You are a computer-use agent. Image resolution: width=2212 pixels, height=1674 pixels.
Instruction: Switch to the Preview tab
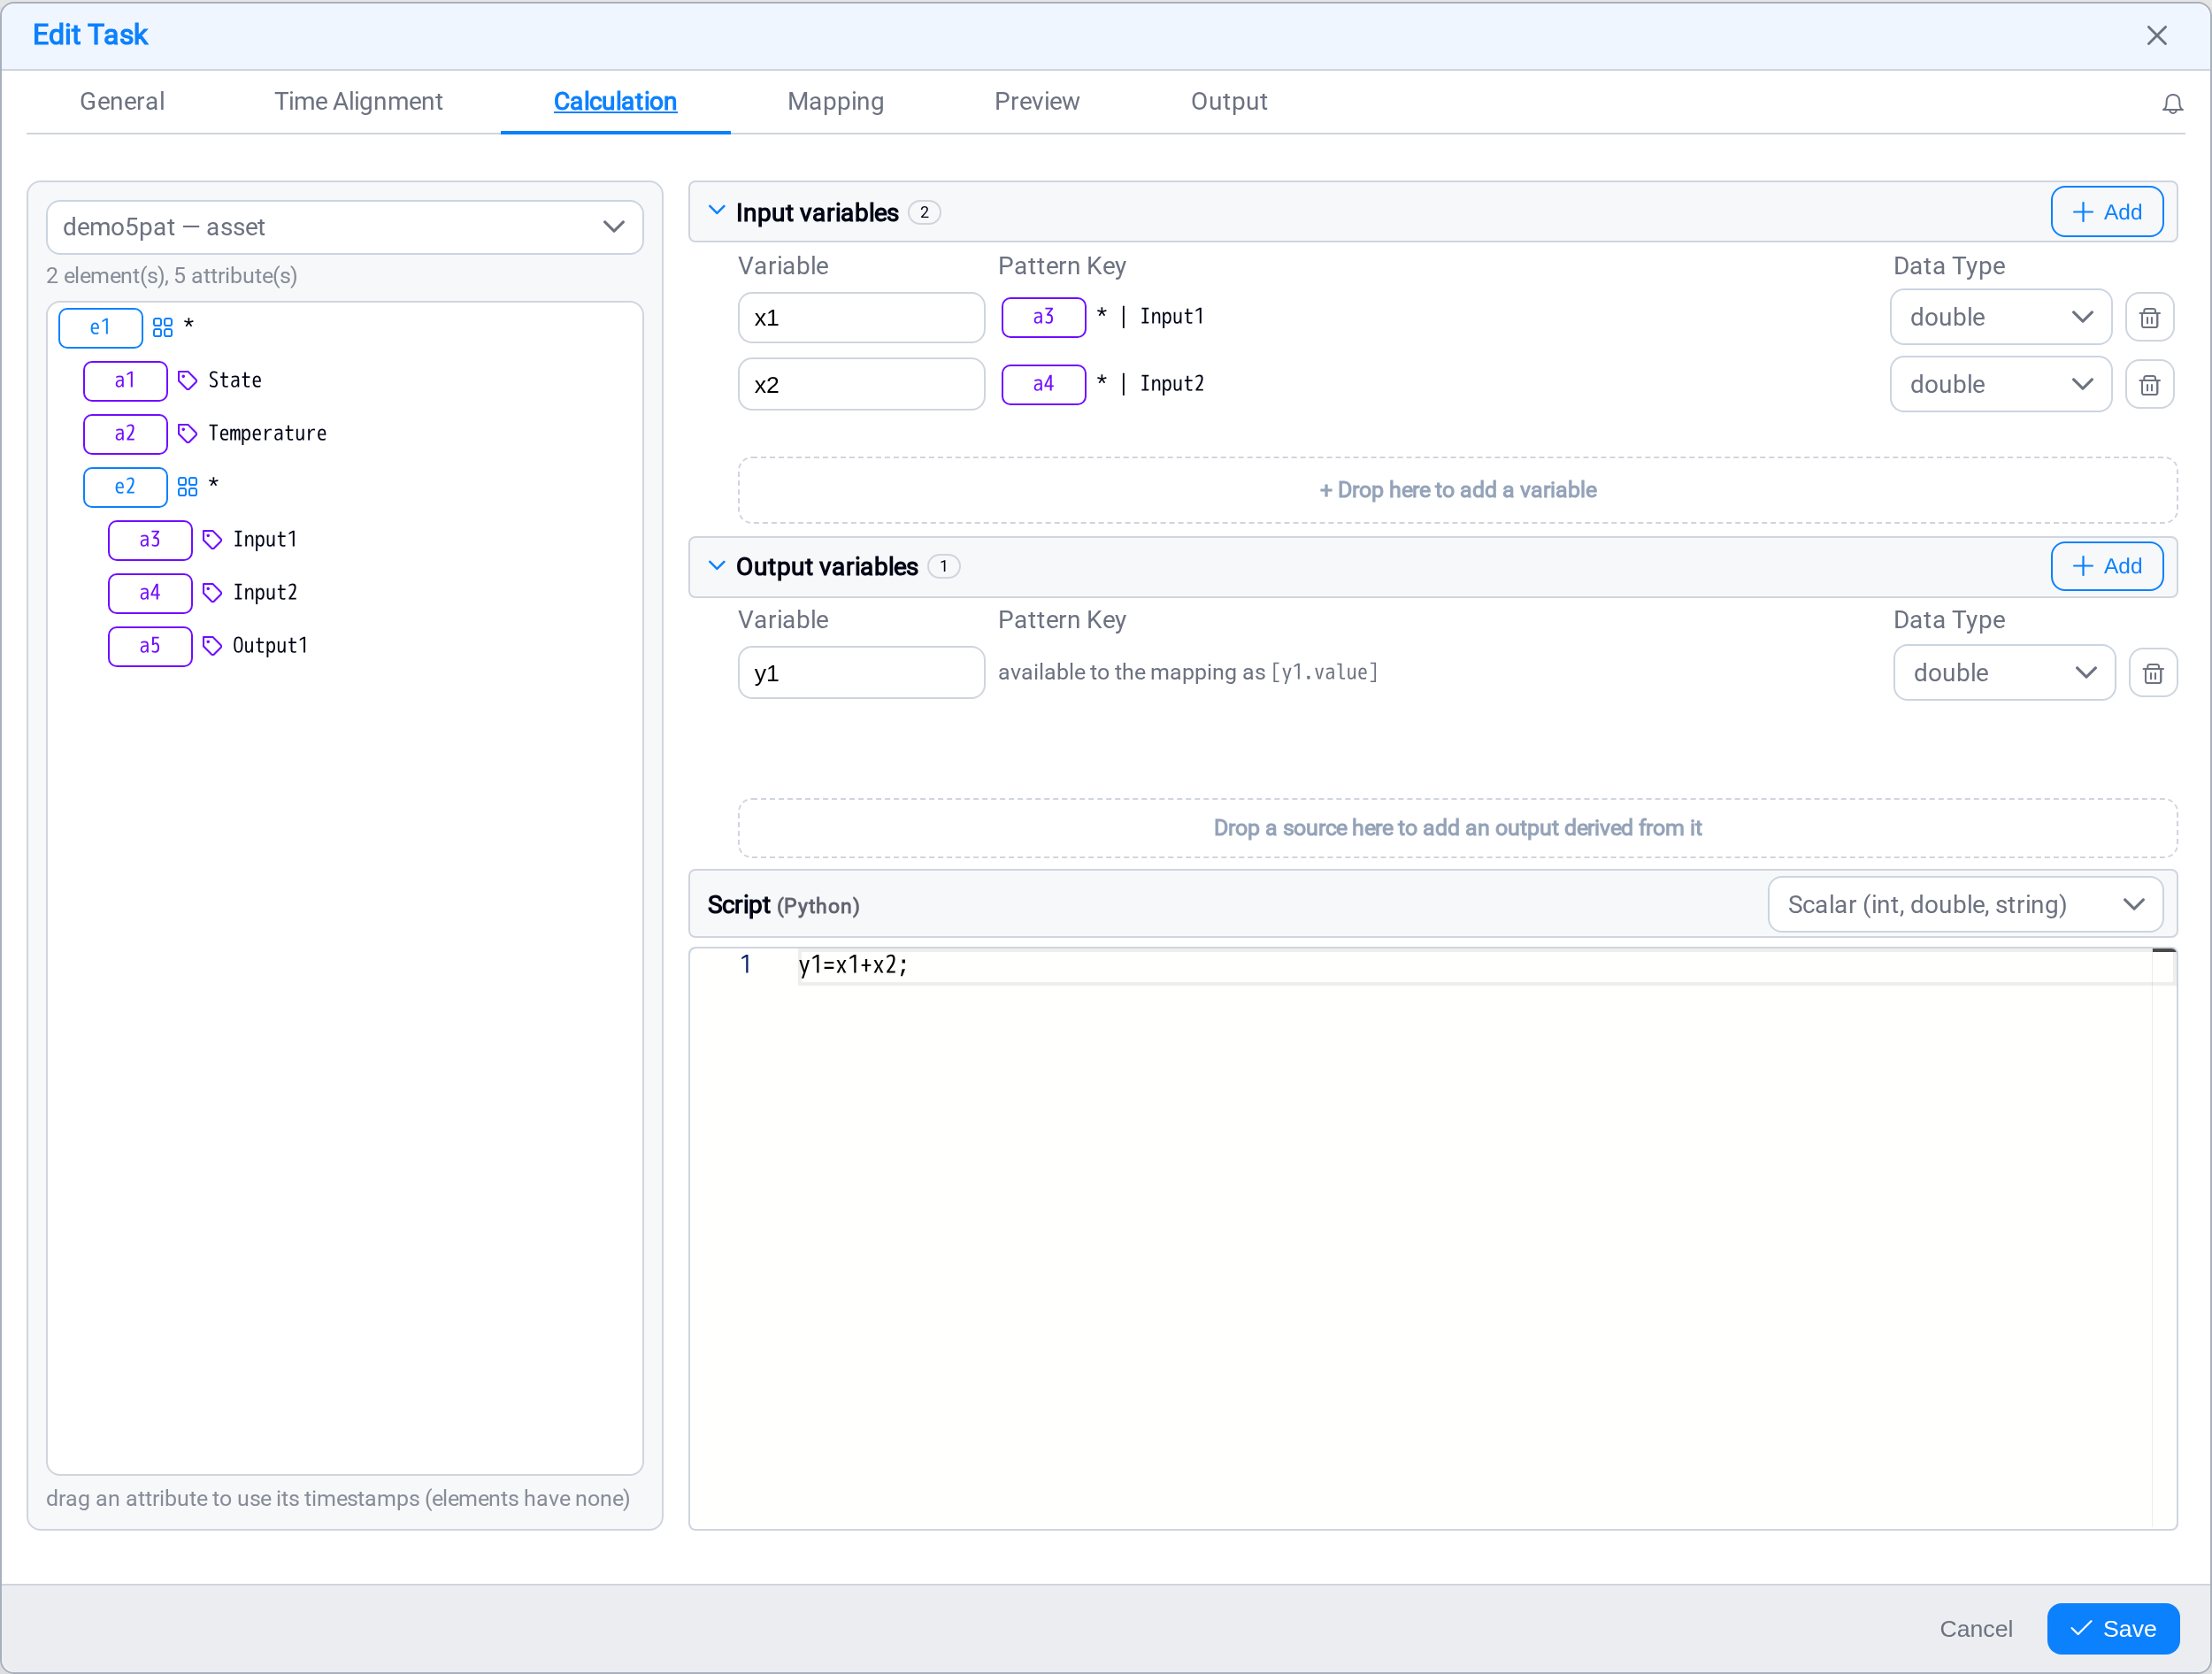point(1037,102)
